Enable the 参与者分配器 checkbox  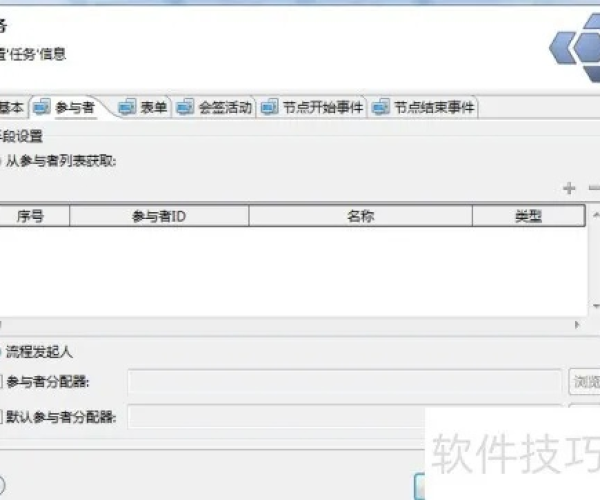point(1,381)
